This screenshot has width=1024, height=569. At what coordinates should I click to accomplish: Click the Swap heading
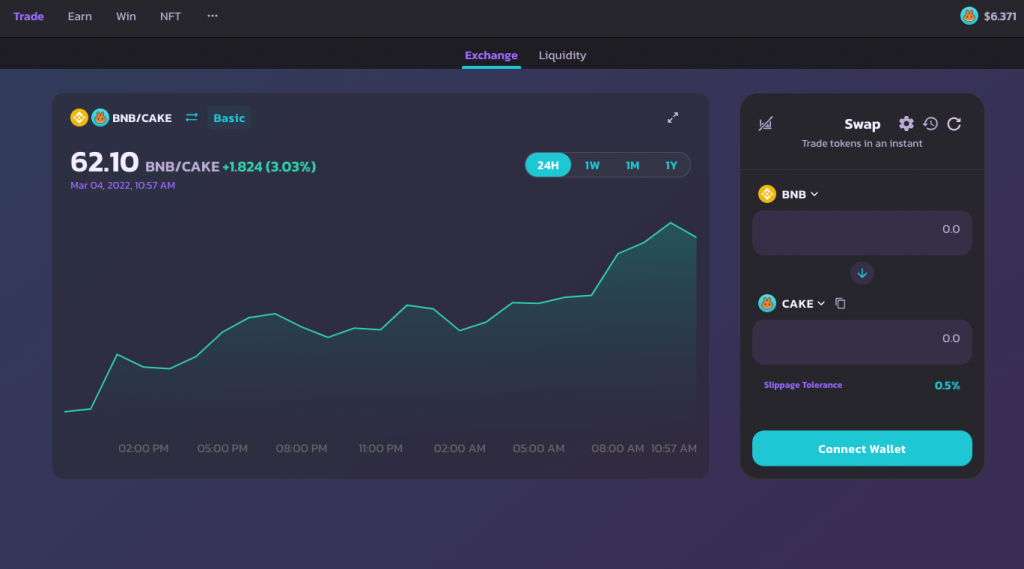(x=862, y=124)
